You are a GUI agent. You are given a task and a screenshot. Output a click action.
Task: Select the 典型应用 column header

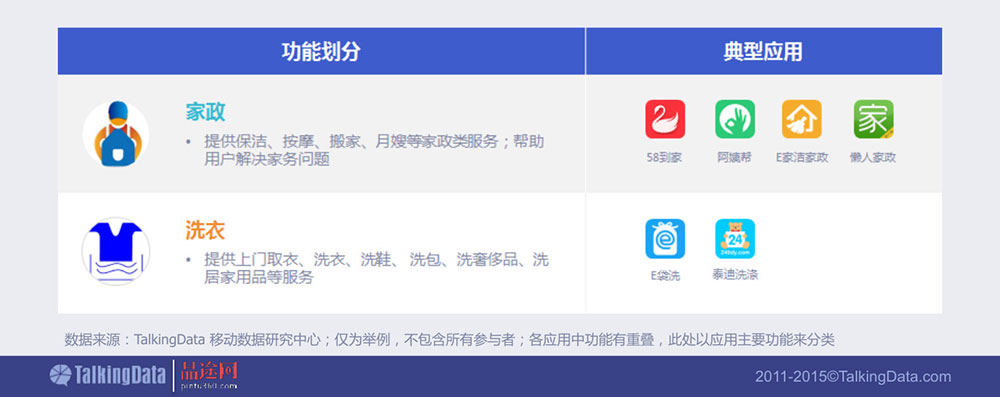763,51
